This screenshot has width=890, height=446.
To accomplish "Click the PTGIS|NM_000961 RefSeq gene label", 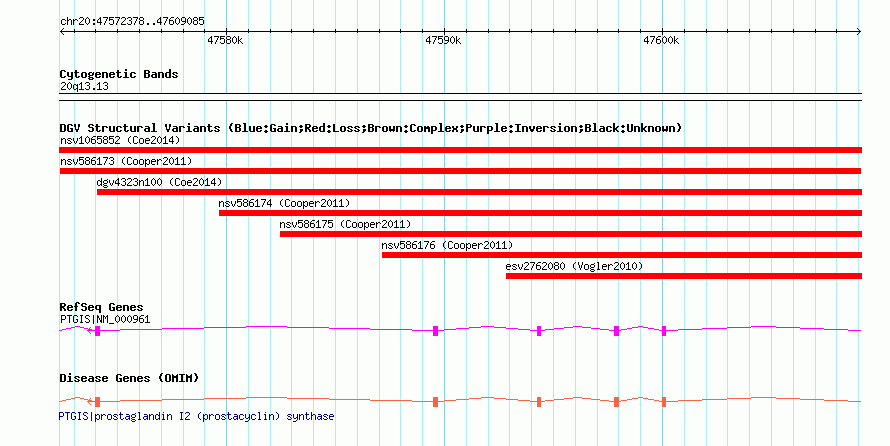I will pyautogui.click(x=105, y=319).
